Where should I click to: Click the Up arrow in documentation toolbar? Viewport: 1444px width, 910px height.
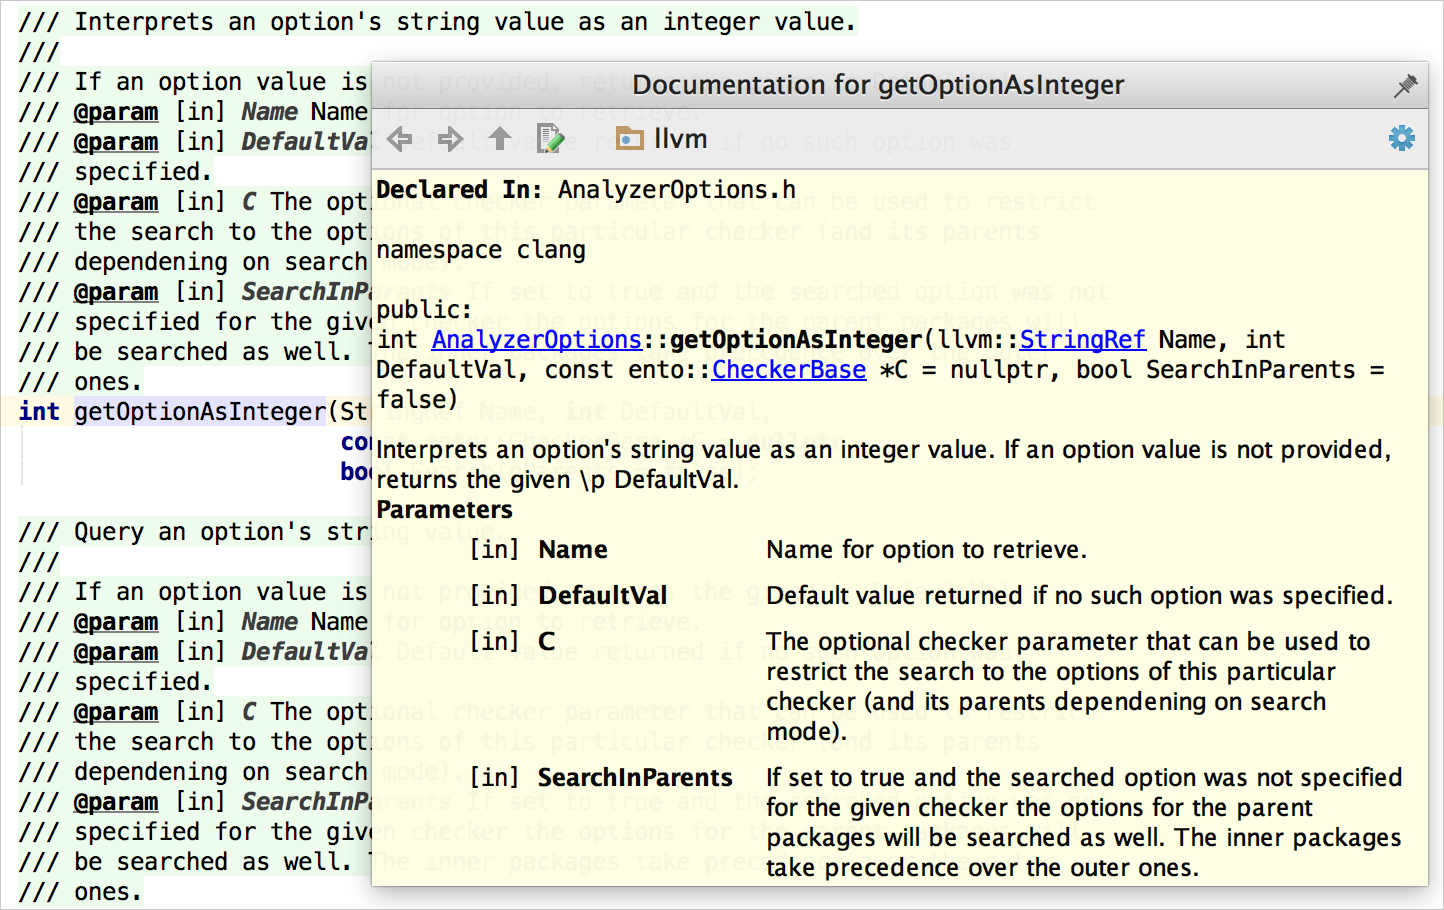(500, 139)
